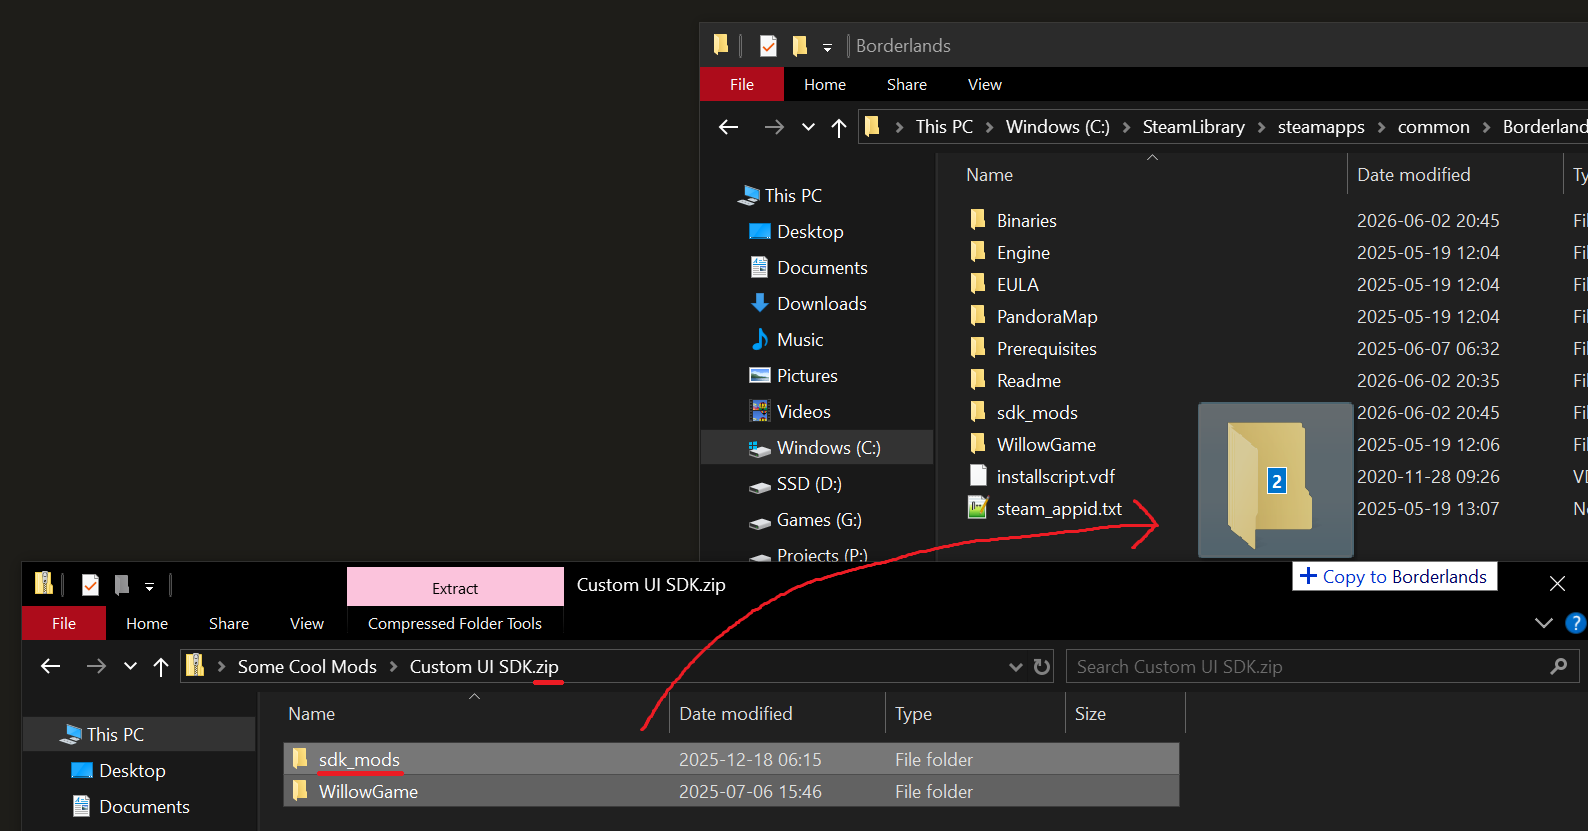Select the Prerequisites folder
This screenshot has width=1588, height=831.
[1032, 349]
